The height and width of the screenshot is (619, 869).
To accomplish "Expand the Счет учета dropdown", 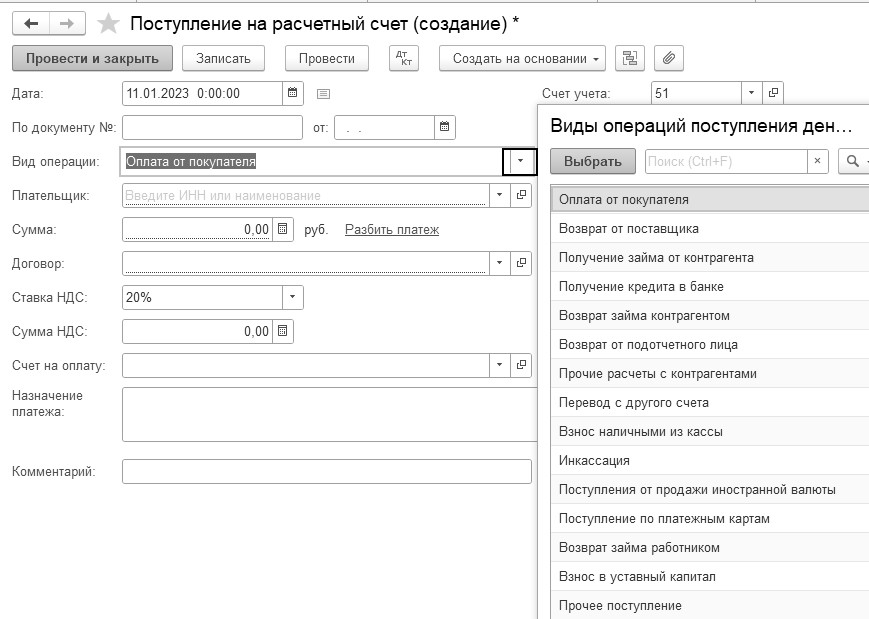I will point(752,93).
